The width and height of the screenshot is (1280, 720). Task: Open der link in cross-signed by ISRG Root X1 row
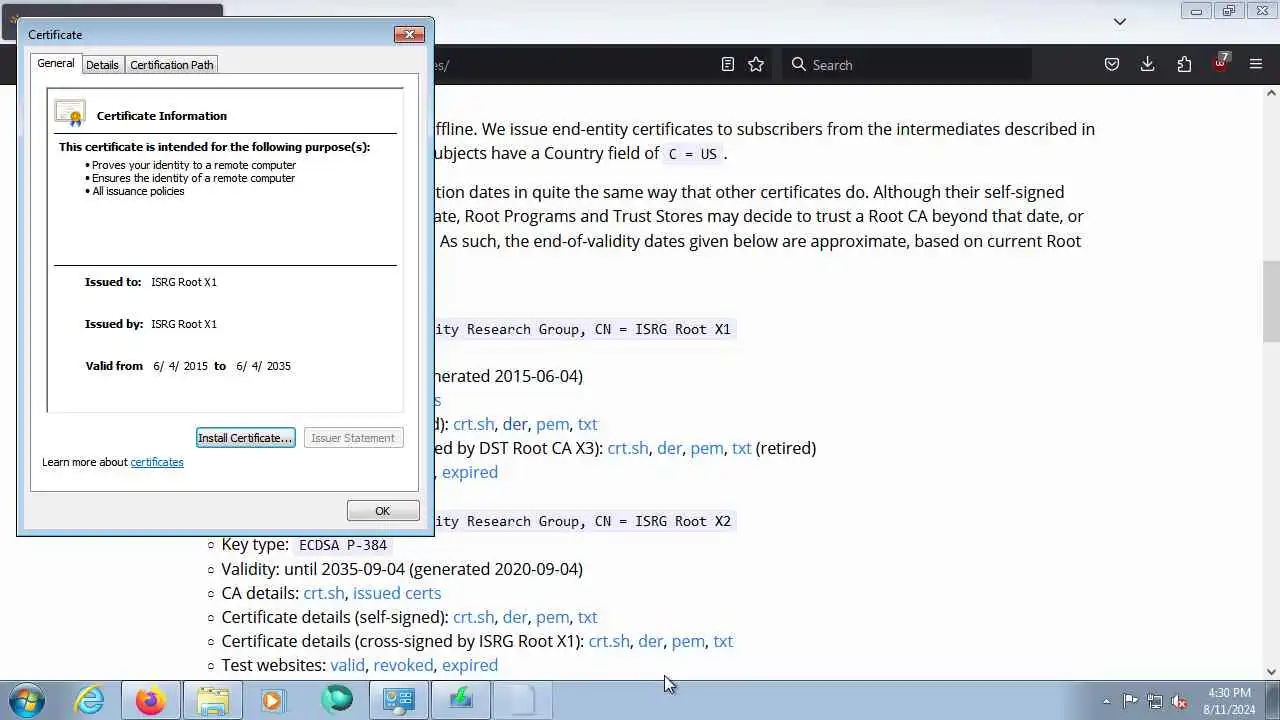651,641
